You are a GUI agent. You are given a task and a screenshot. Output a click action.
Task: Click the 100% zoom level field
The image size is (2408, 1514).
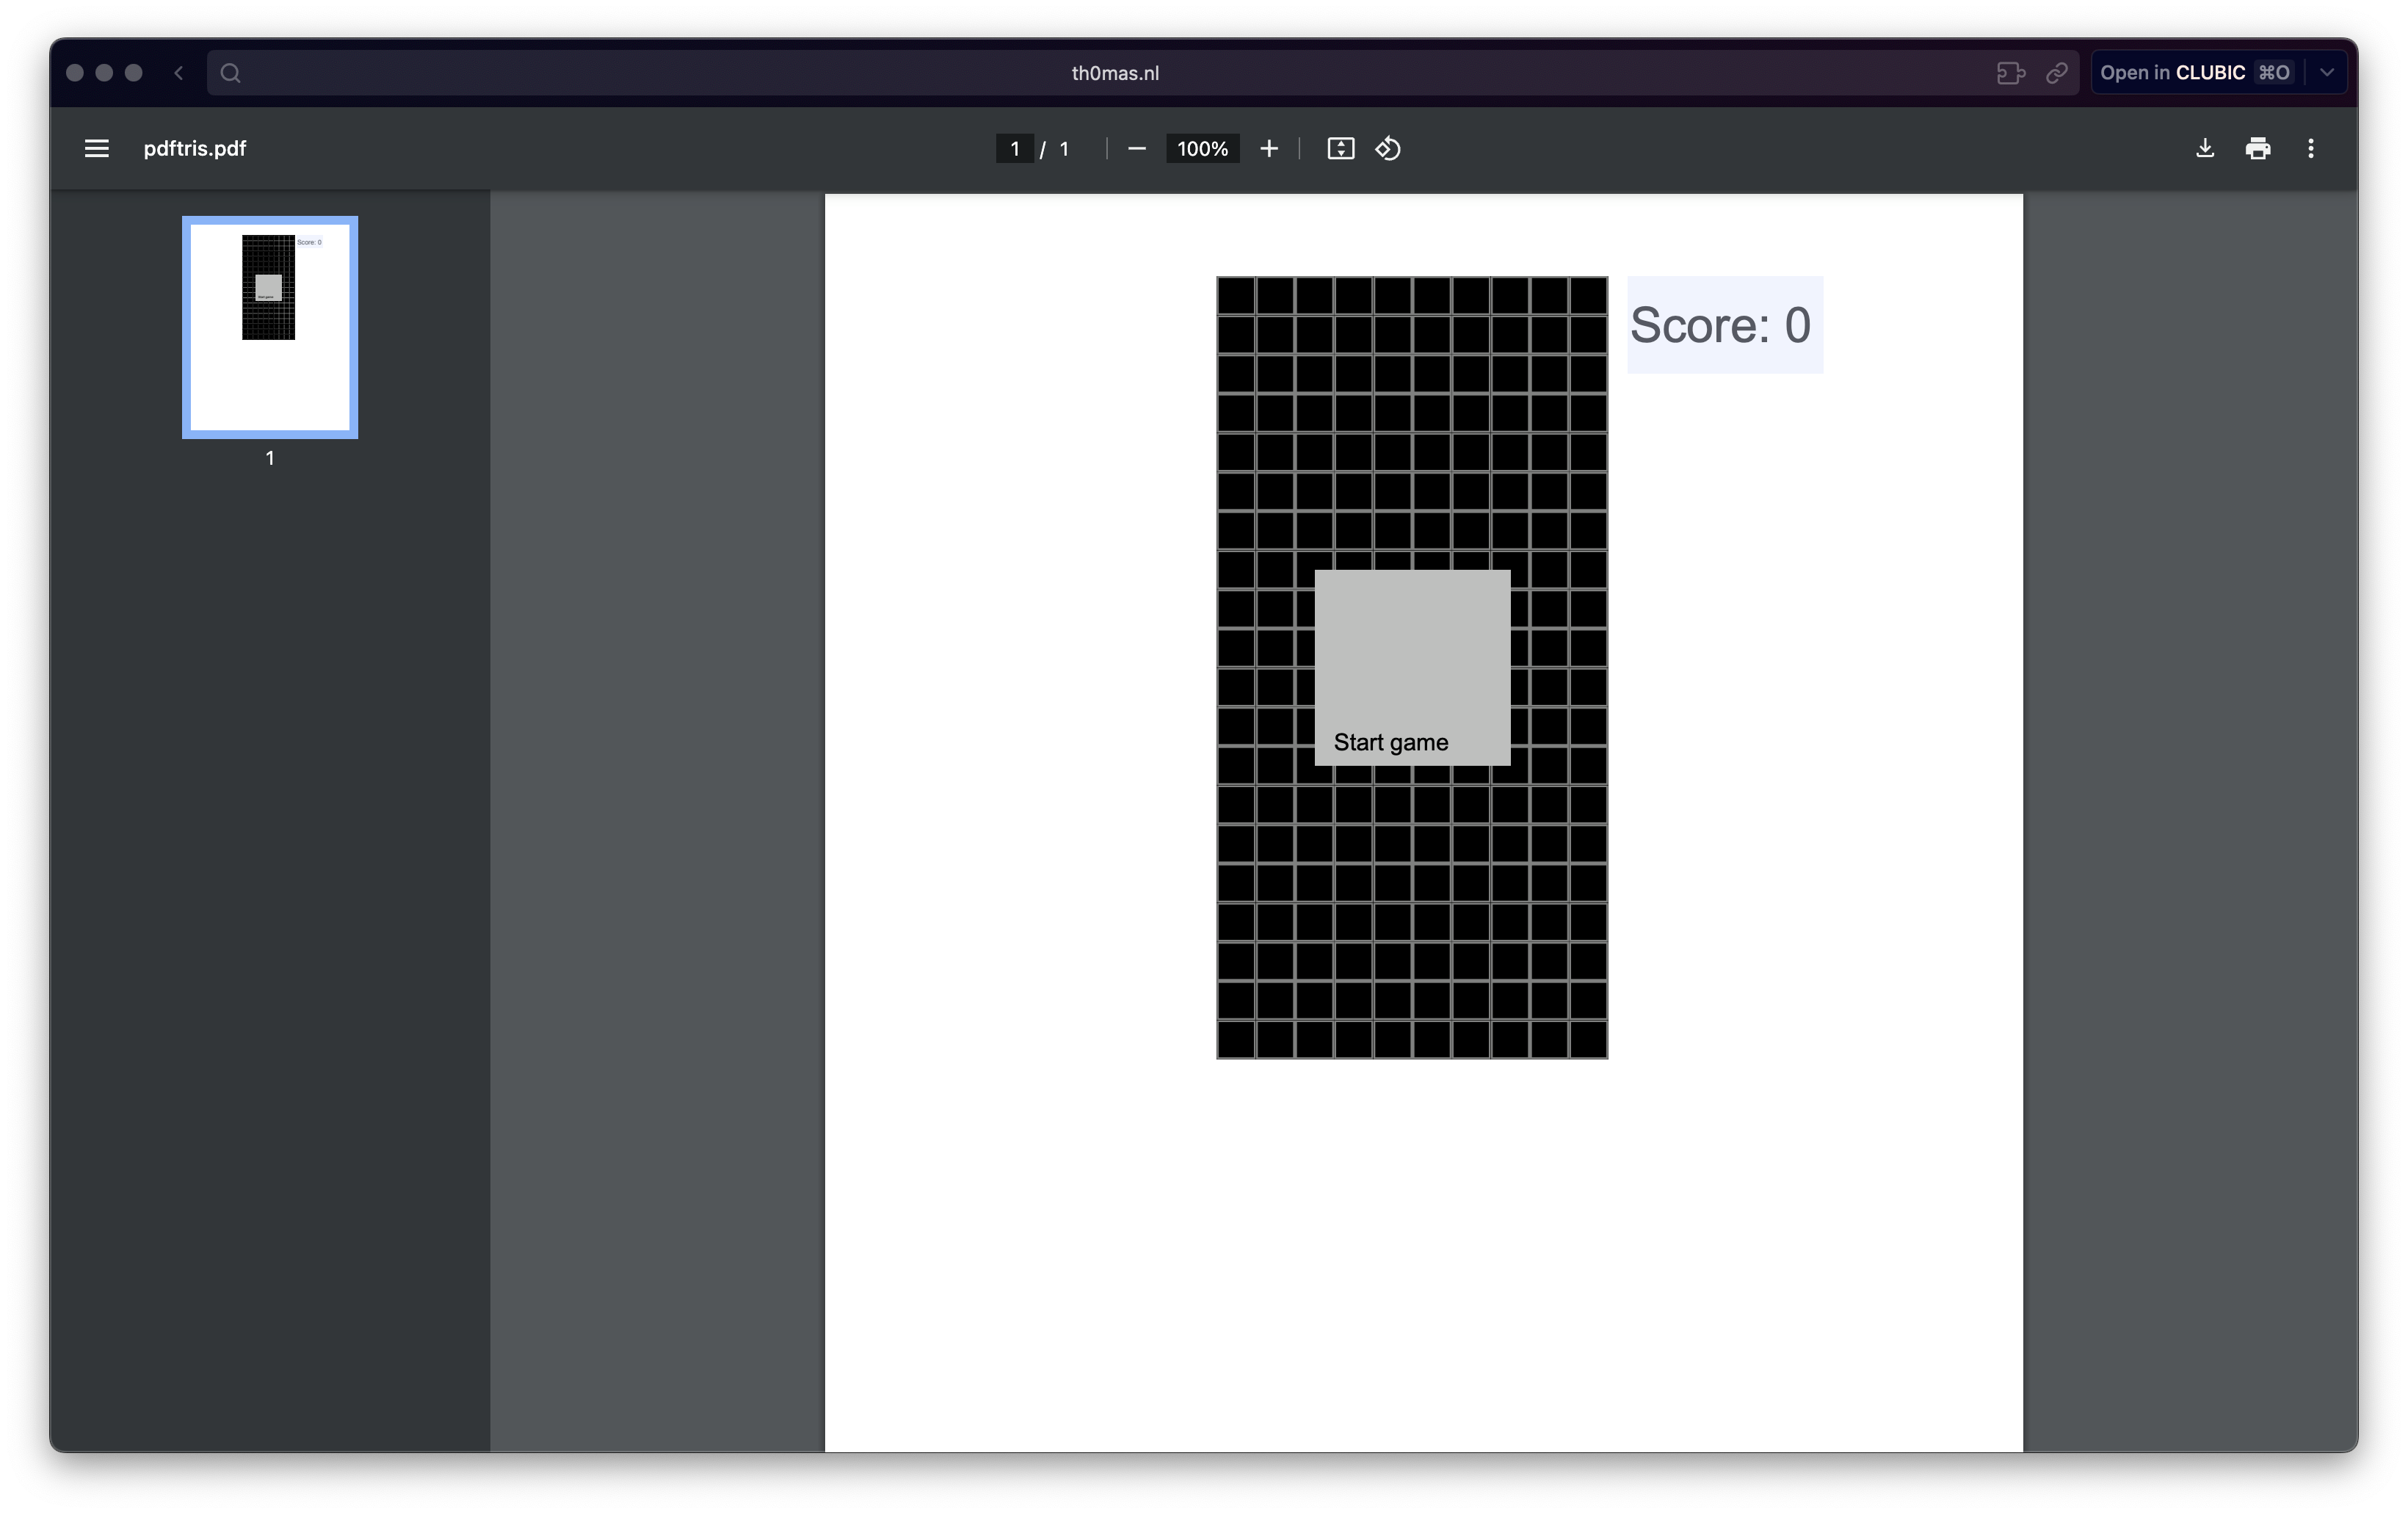[x=1201, y=148]
